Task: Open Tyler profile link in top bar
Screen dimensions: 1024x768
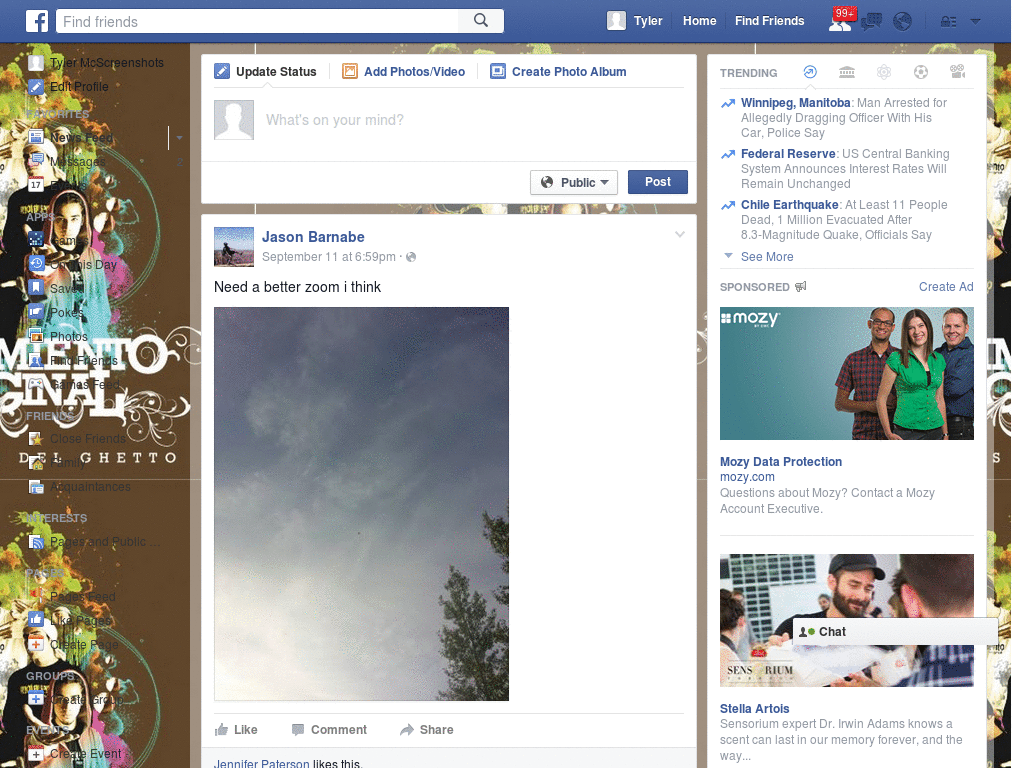Action: point(648,21)
